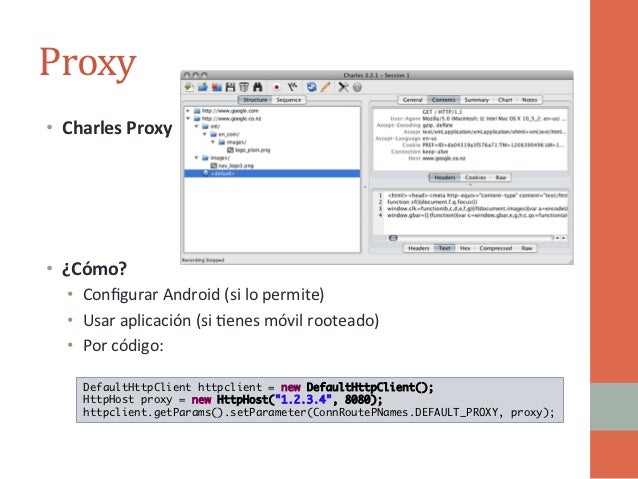
Task: Open Find with the binoculars icon
Action: coord(258,87)
